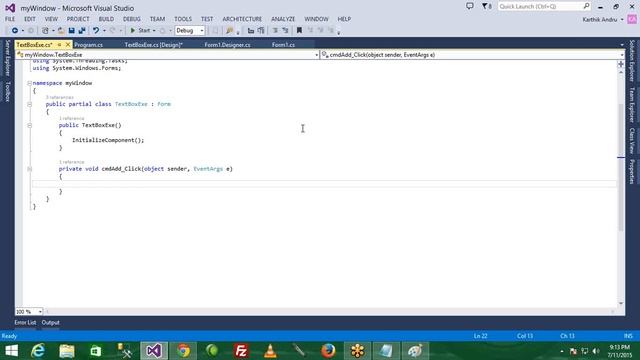Close the TextBoxExe.cs tab
This screenshot has width=640, height=360.
tap(68, 44)
